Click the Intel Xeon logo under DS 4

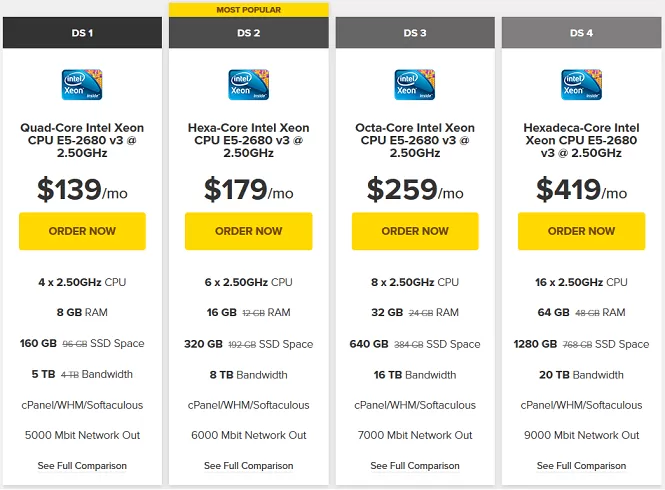pos(581,85)
